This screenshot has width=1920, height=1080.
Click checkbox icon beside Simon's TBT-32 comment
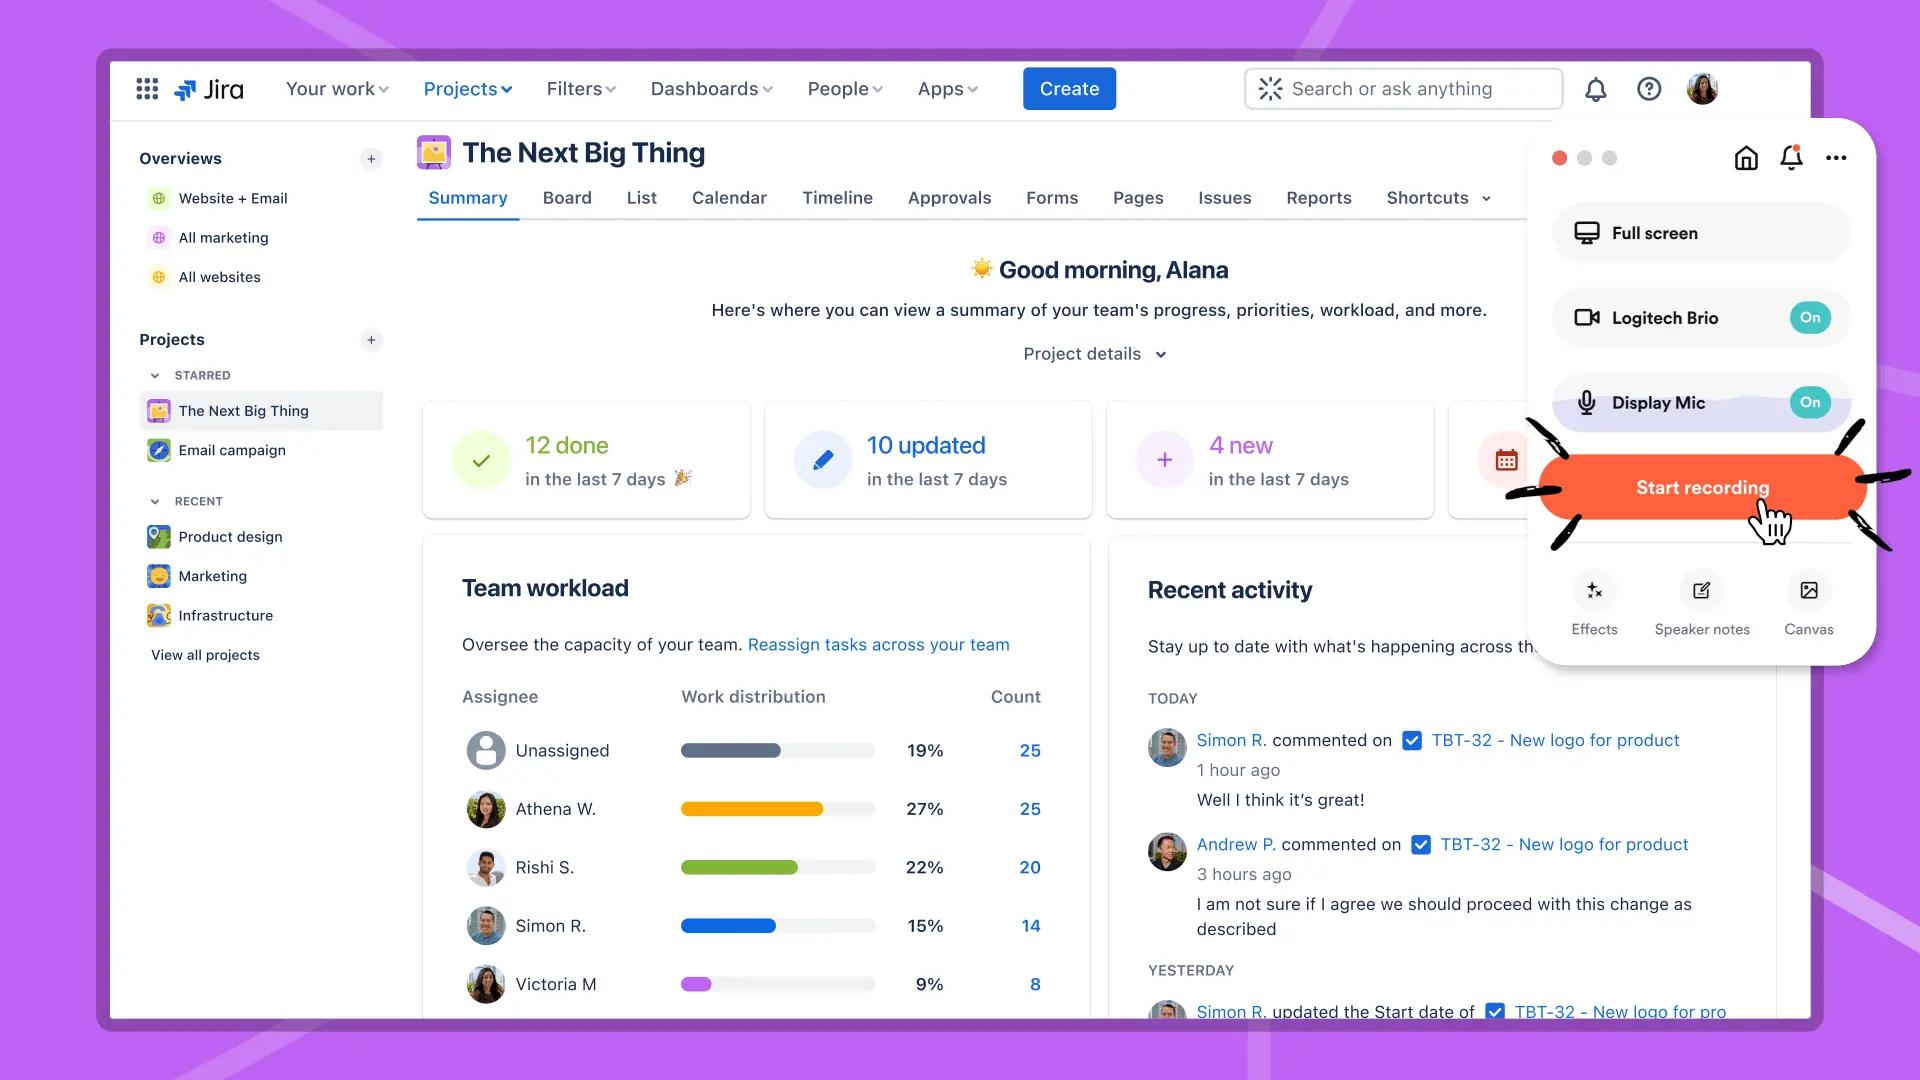pos(1411,741)
